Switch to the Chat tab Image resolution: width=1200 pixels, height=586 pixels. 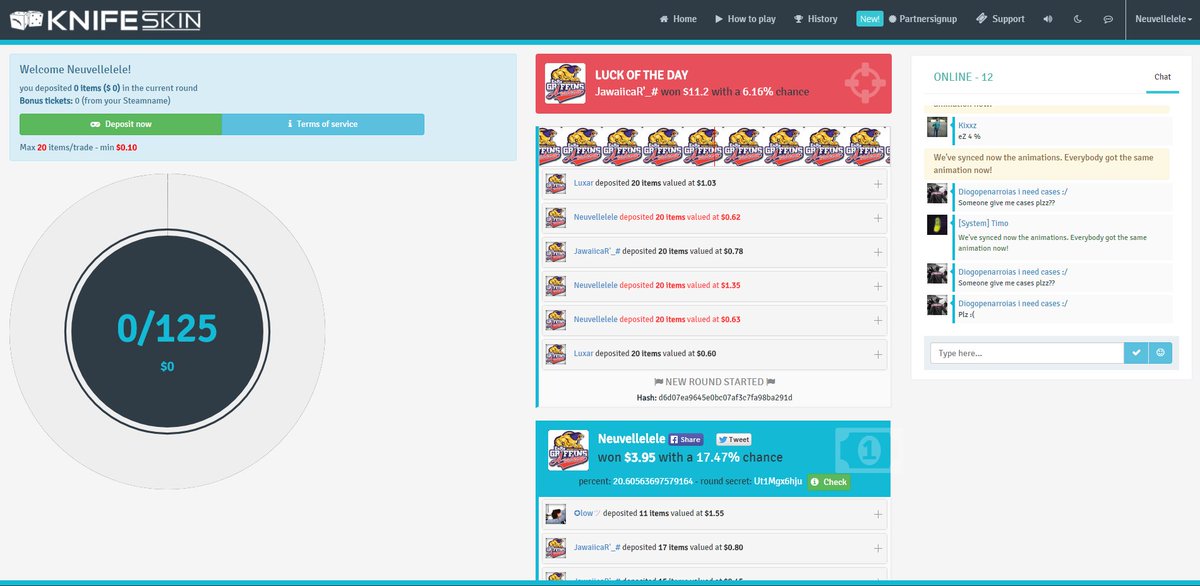tap(1162, 77)
